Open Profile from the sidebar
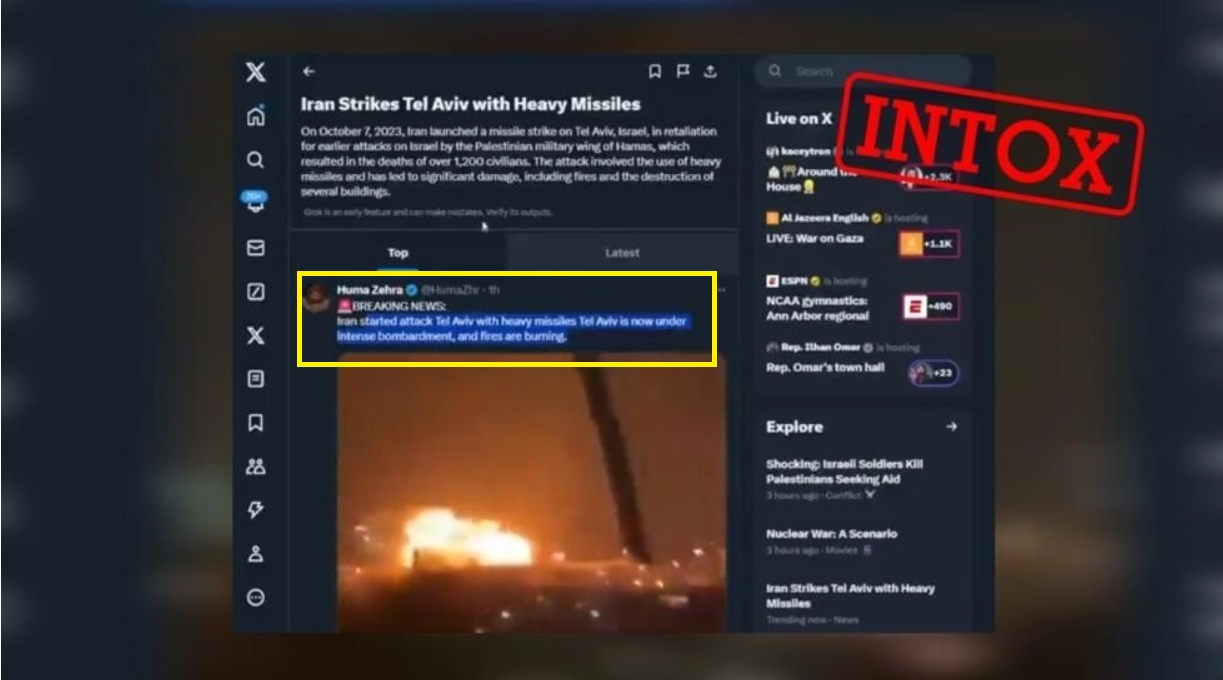The image size is (1223, 680). (256, 553)
